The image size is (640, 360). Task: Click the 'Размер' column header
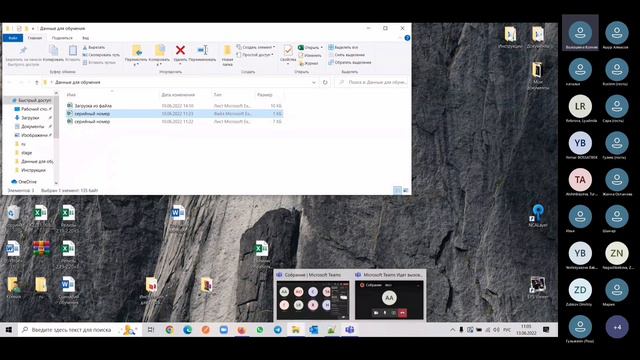coord(265,95)
